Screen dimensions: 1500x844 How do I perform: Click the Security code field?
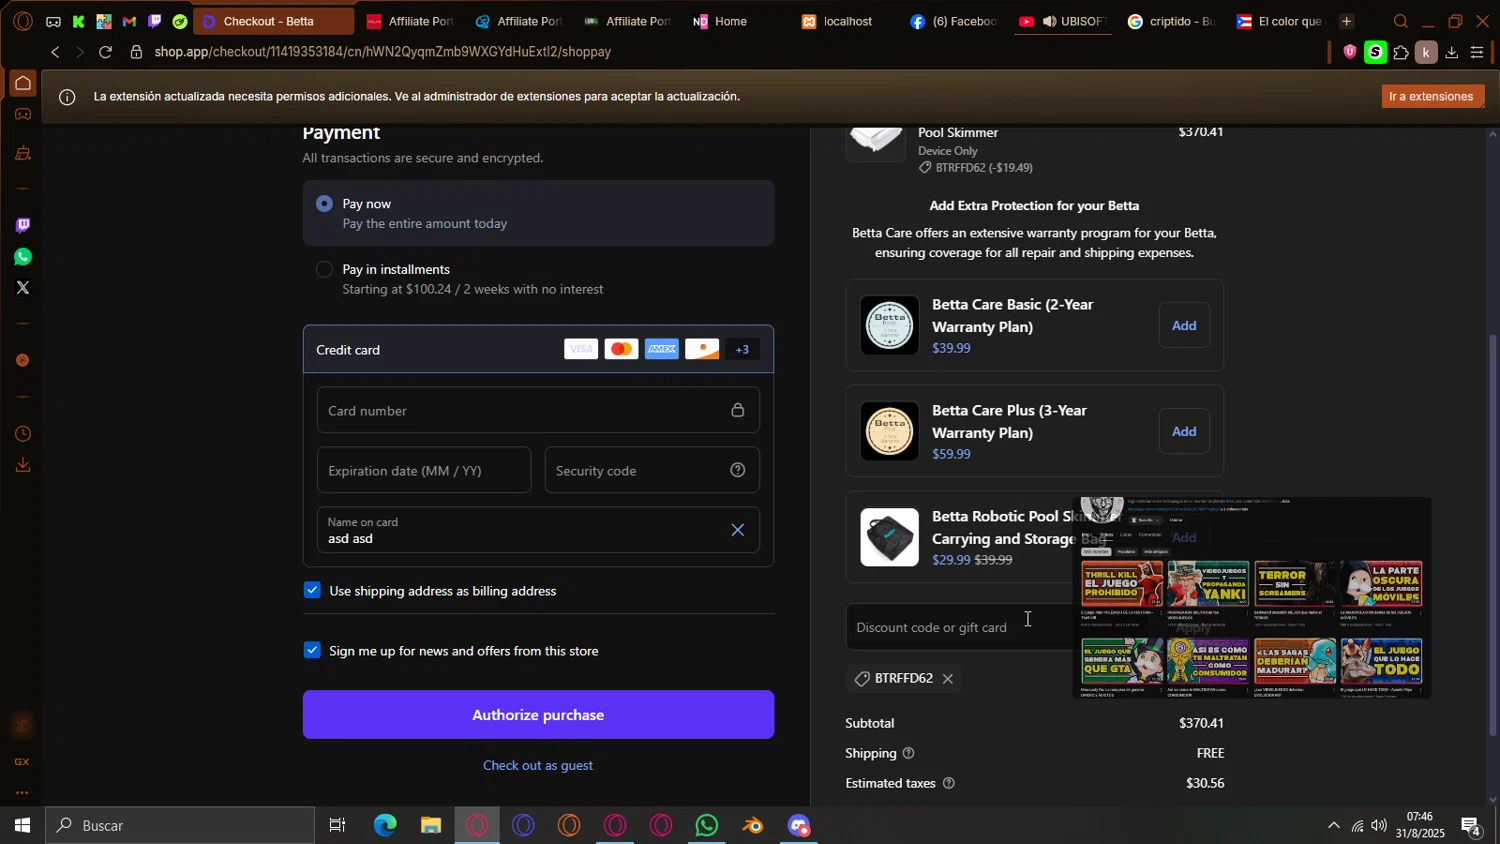pos(651,470)
